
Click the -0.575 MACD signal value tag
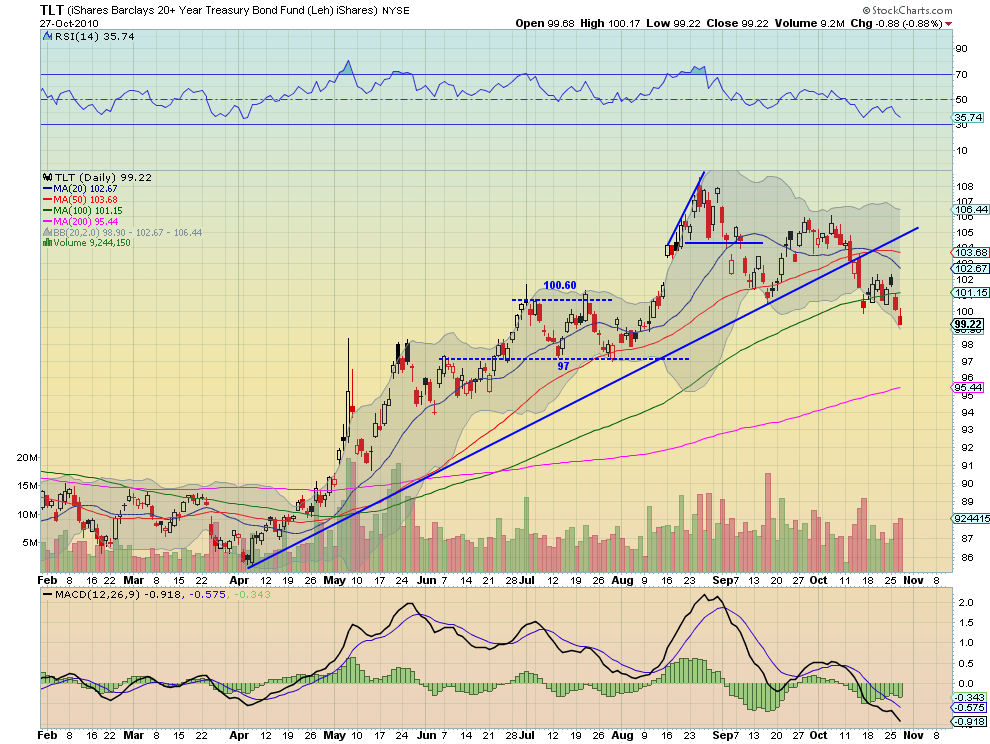click(969, 708)
